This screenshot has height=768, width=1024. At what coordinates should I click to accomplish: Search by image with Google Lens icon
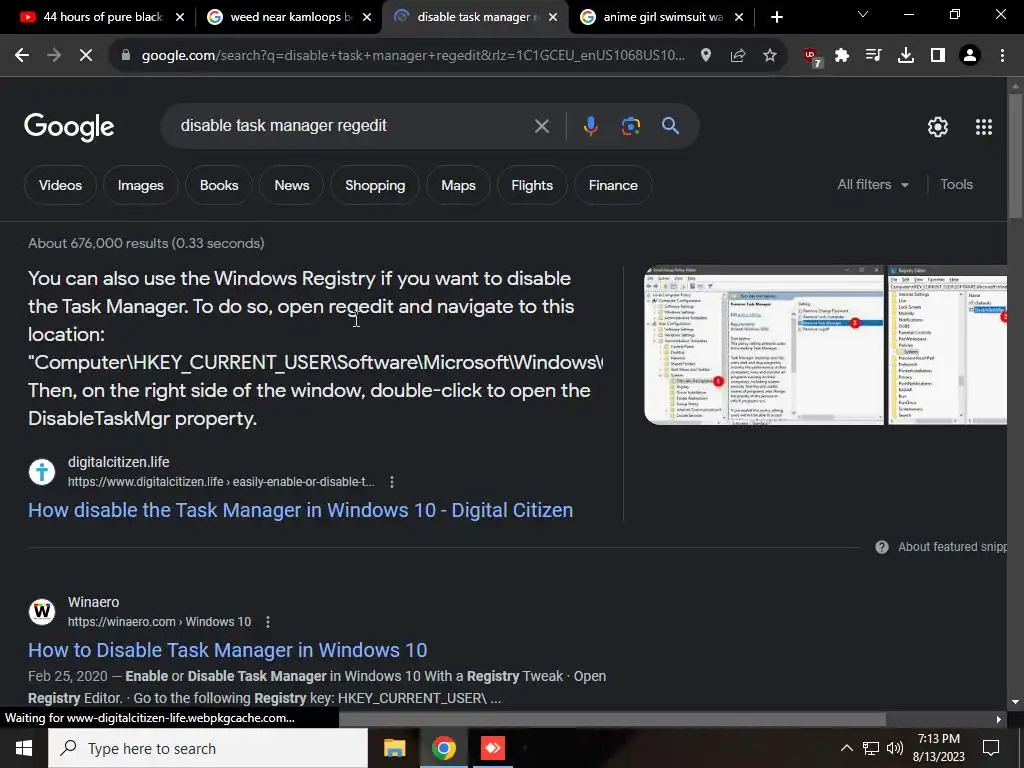pyautogui.click(x=630, y=126)
